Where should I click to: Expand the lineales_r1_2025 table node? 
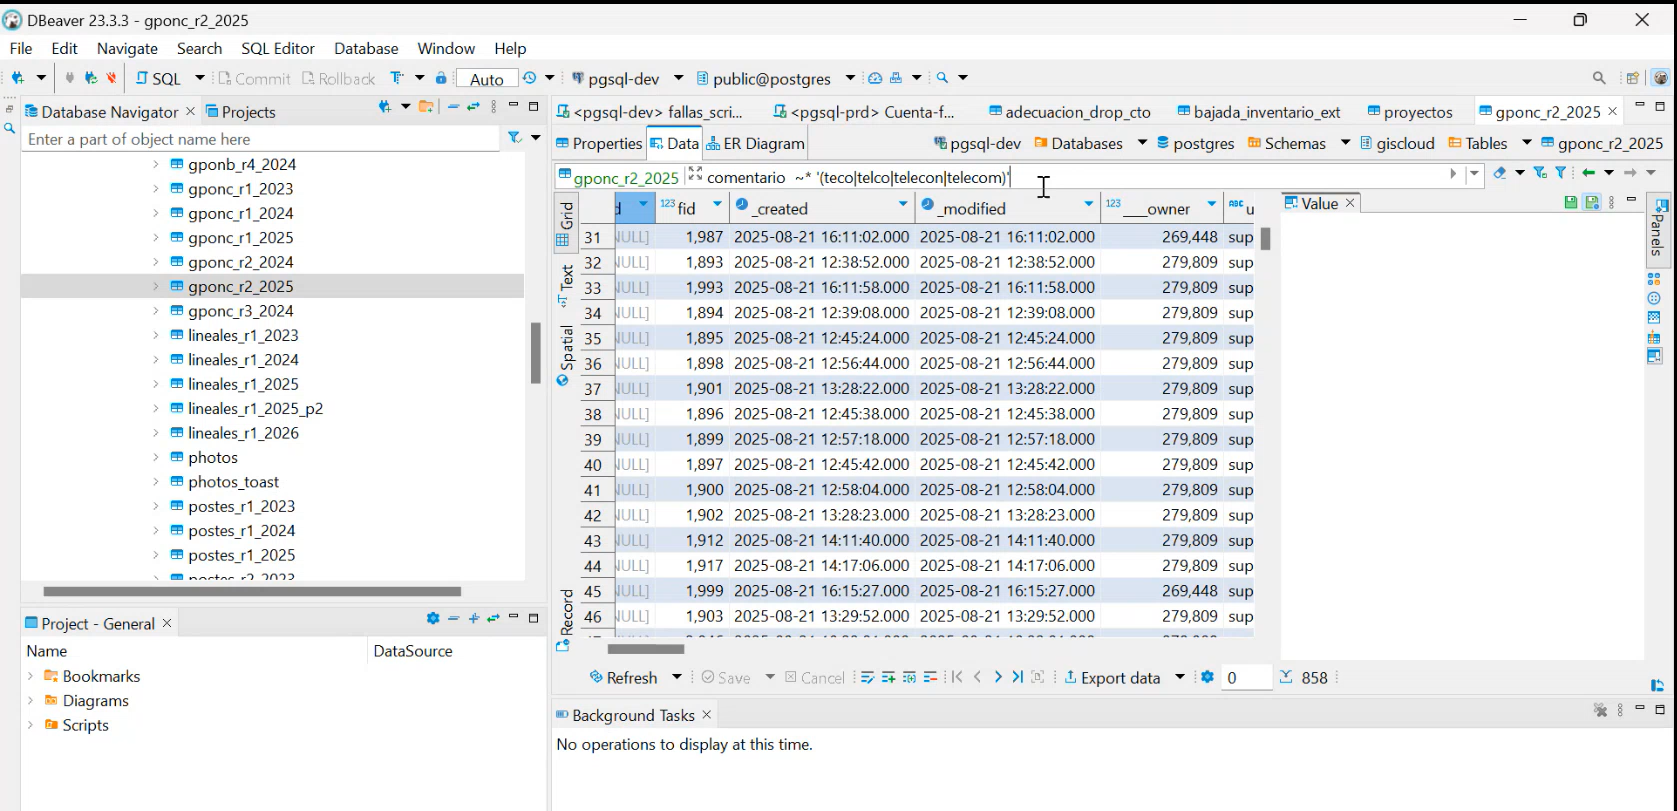click(x=156, y=384)
